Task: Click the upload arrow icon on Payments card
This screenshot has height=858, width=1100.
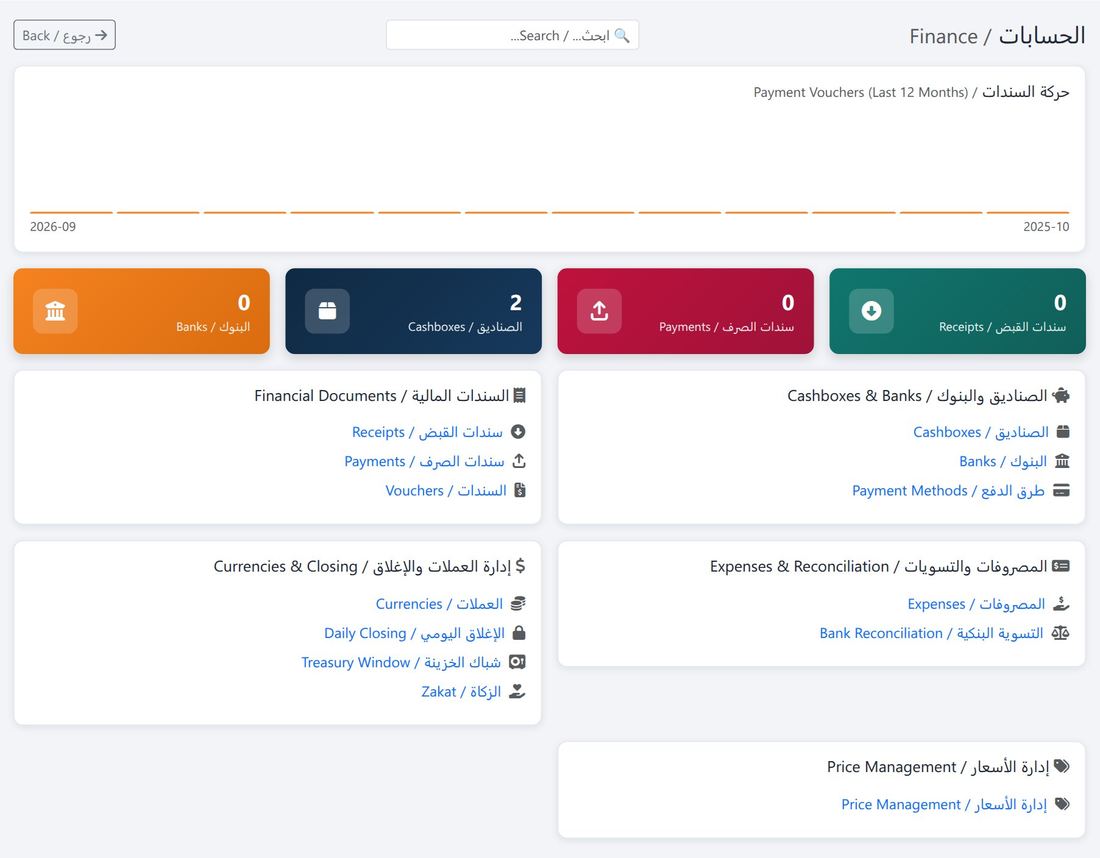Action: (599, 311)
